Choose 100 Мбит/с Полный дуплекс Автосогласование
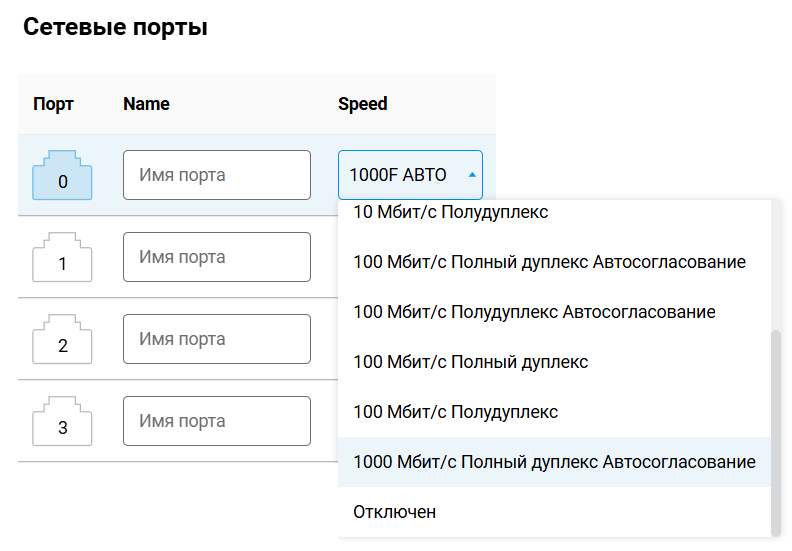The width and height of the screenshot is (792, 551). pos(549,262)
